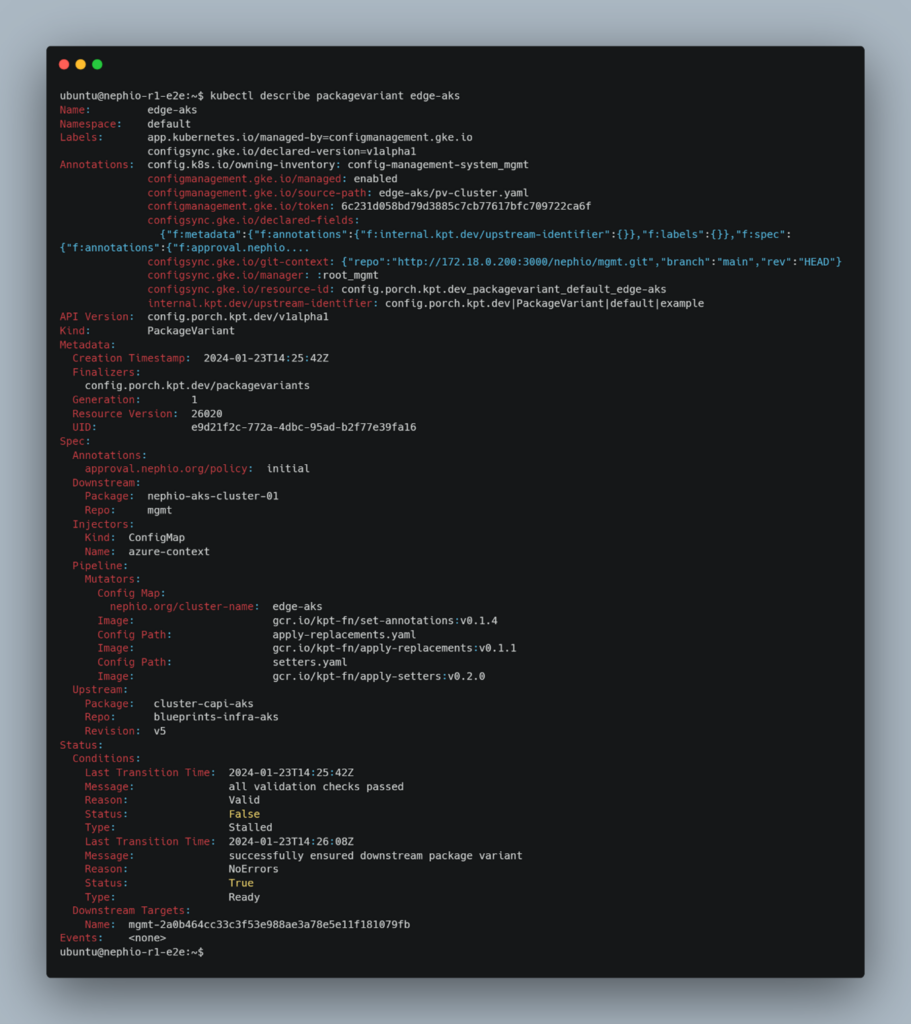Click the 'Mutators:' heading
Image resolution: width=911 pixels, height=1024 pixels.
tap(112, 579)
